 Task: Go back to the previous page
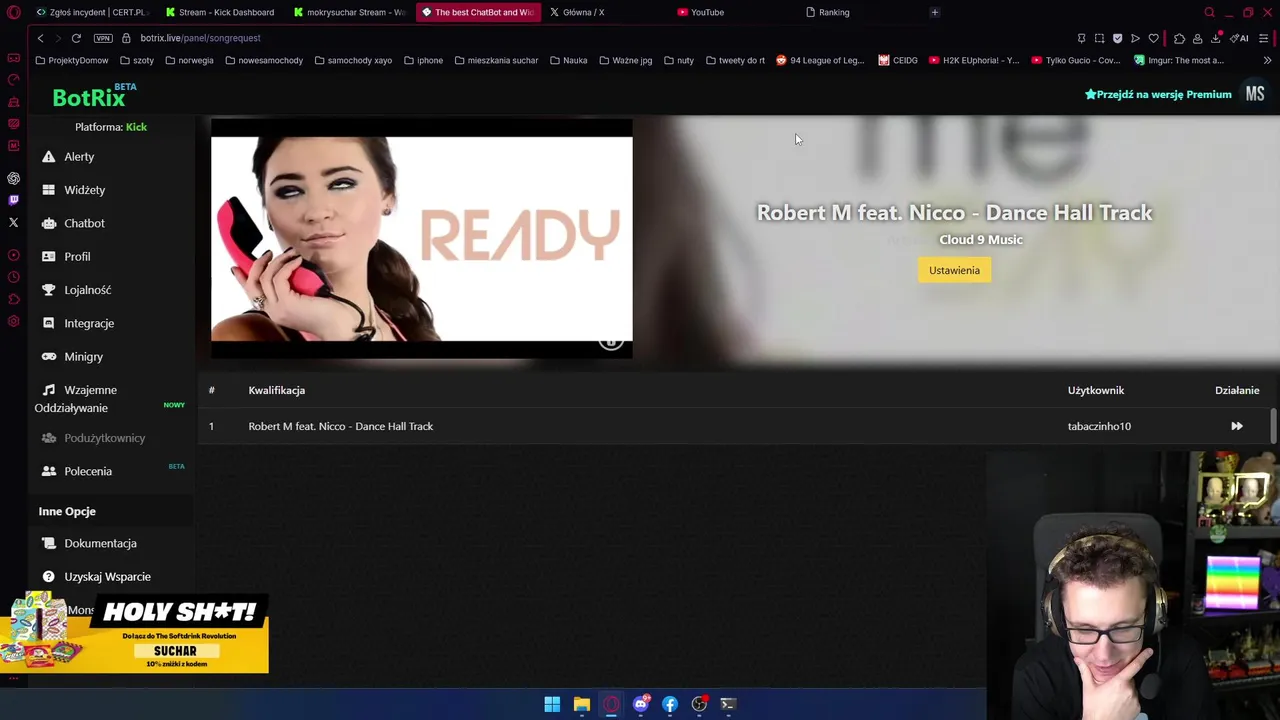[40, 38]
